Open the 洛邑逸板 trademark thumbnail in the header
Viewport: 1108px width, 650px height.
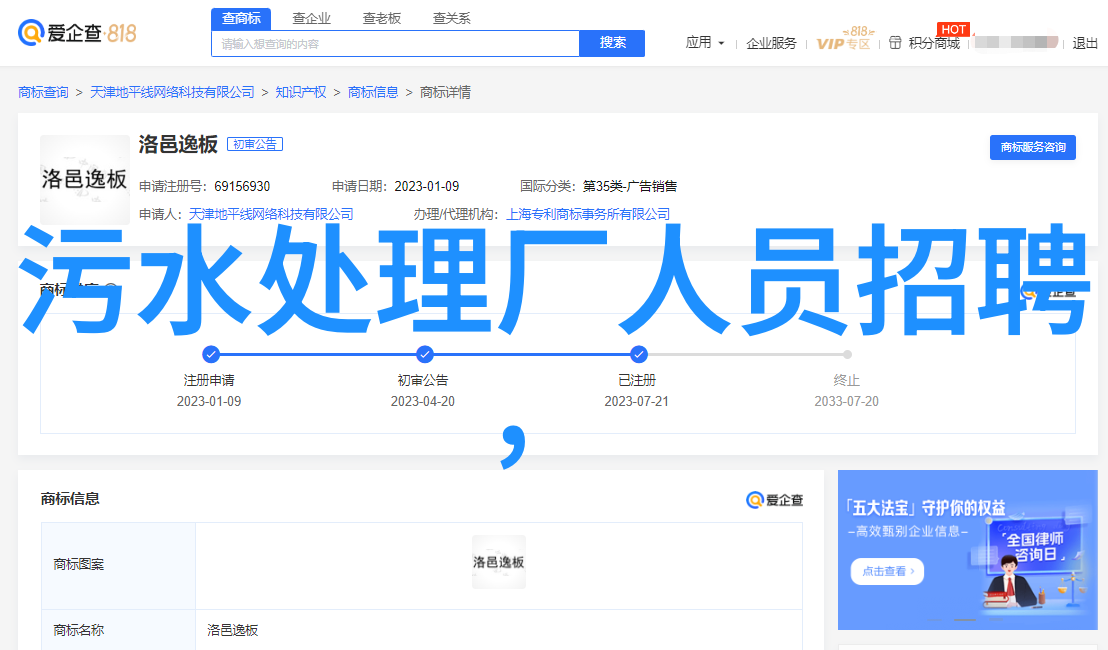tap(85, 179)
